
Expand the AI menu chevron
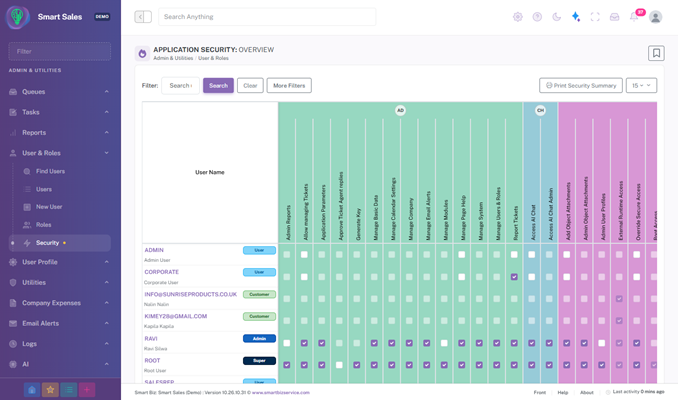tap(106, 364)
